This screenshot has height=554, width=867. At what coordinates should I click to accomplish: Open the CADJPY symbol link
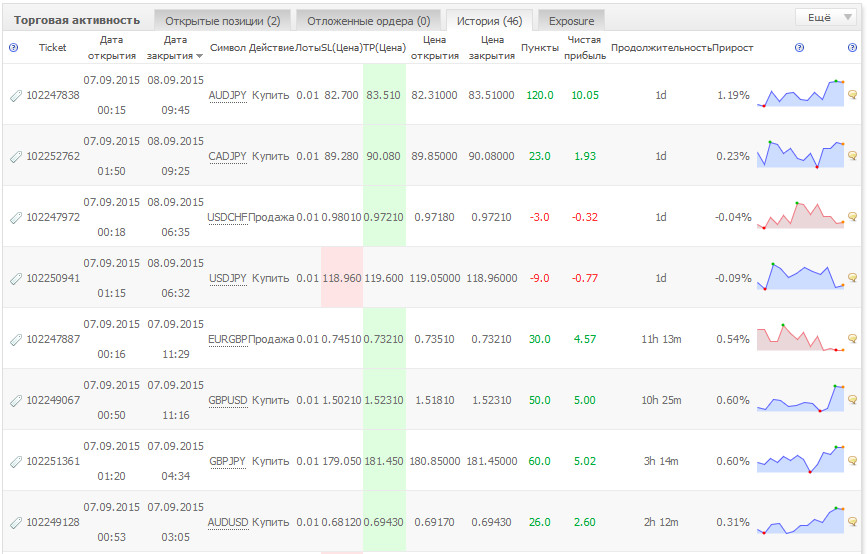pyautogui.click(x=227, y=156)
